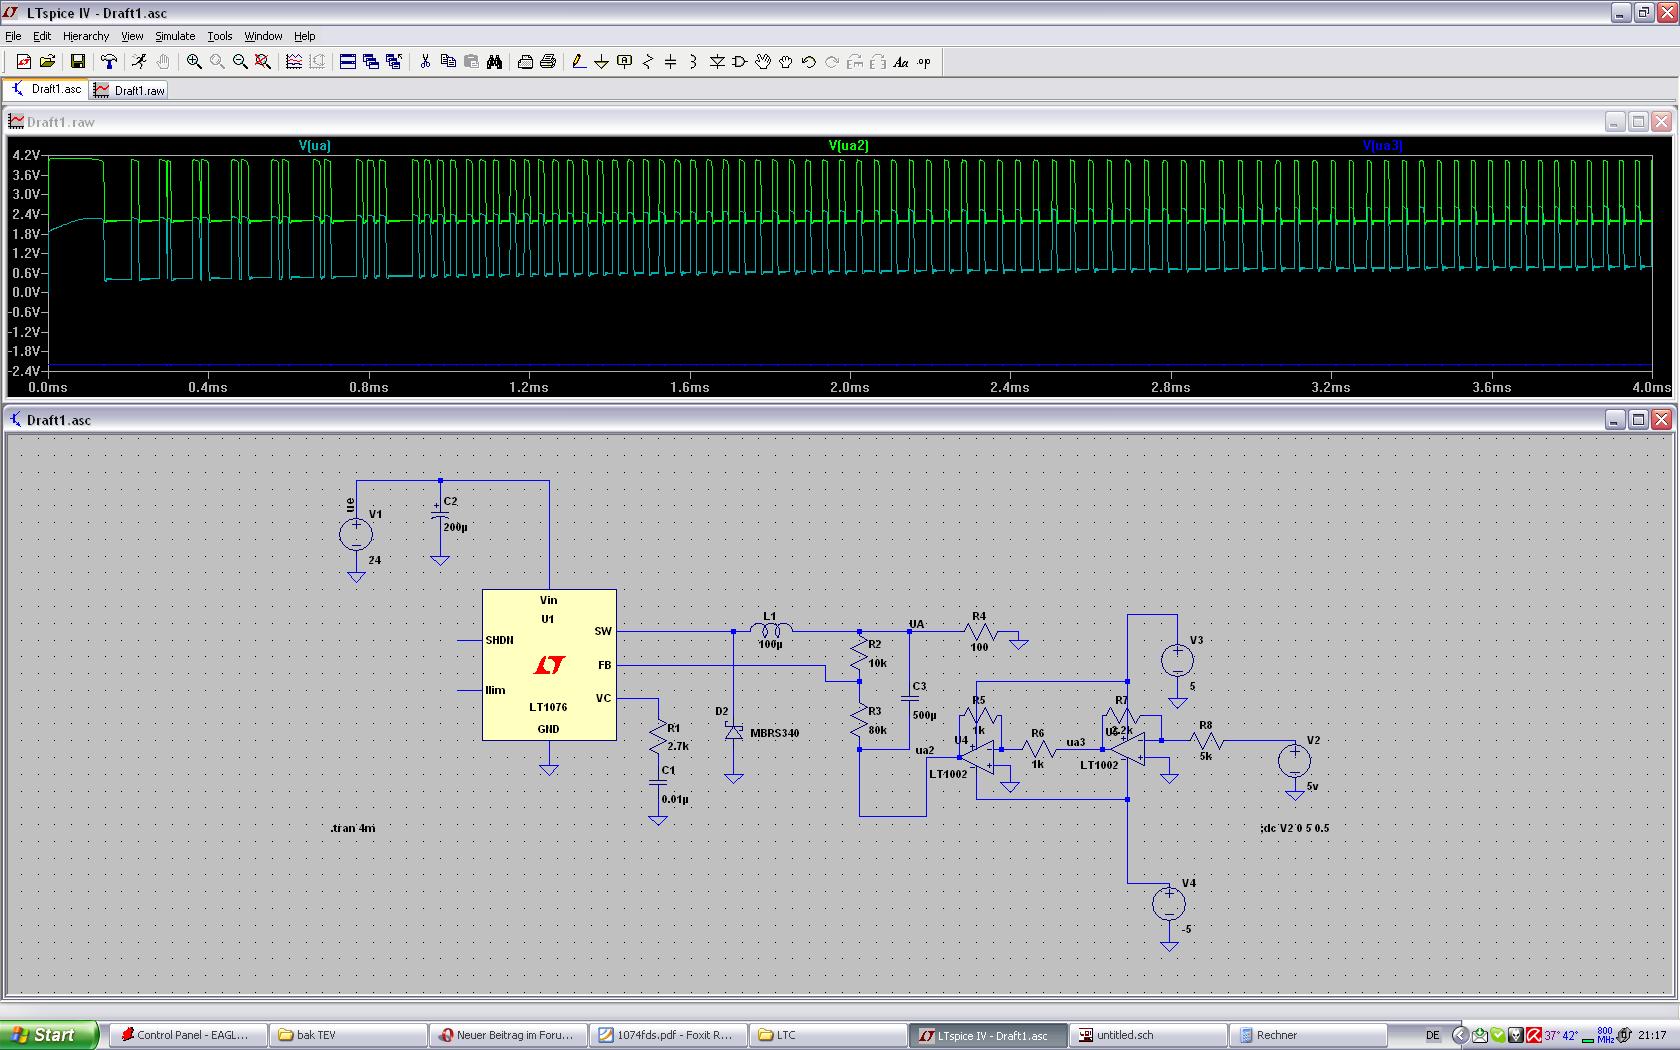Open the Control Panel hammer icon
Screen dimensions: 1680x1050
tap(109, 62)
